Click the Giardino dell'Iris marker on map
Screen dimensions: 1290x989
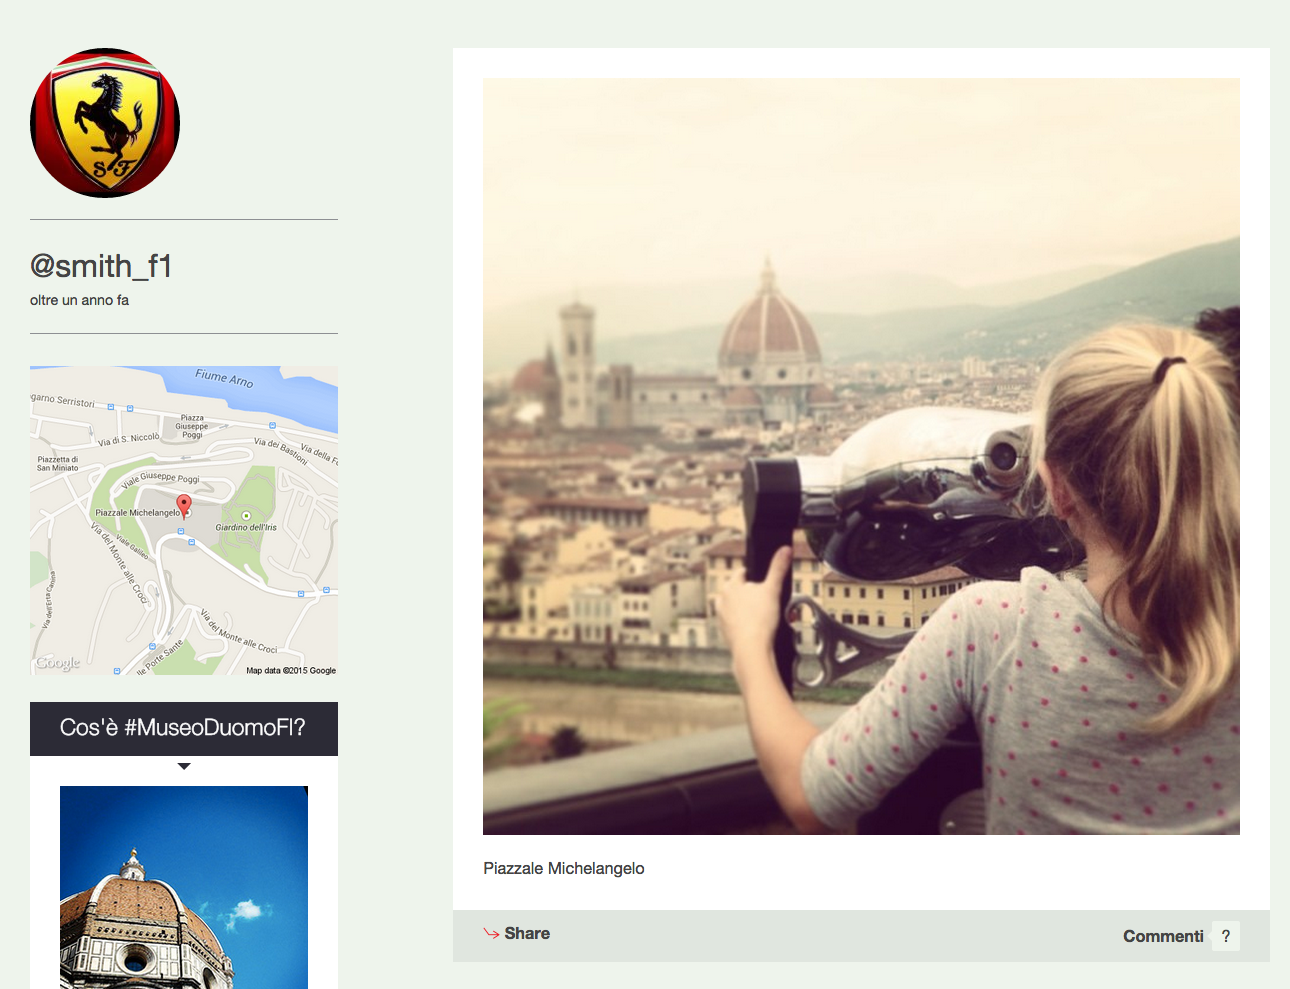pos(246,516)
